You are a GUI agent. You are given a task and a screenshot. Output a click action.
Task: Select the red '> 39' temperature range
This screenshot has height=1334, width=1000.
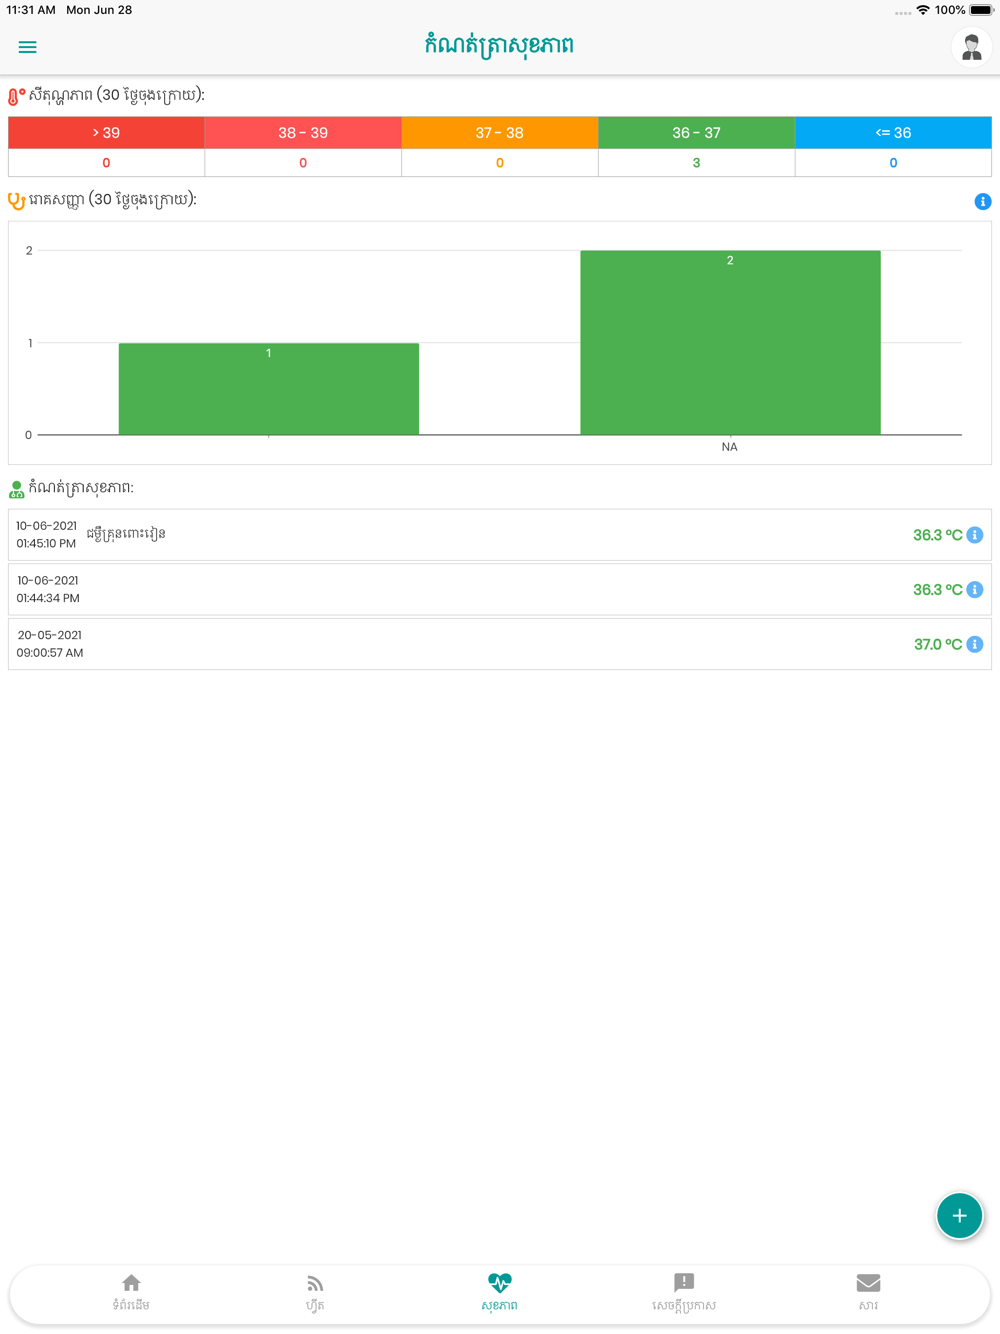pos(106,133)
